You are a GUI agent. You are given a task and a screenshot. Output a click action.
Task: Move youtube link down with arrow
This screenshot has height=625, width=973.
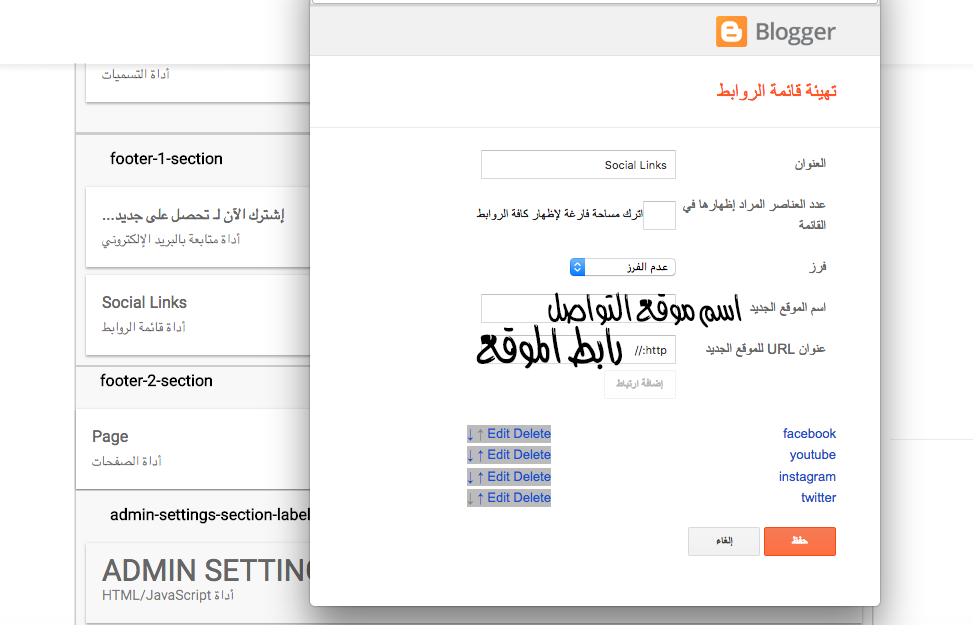470,455
